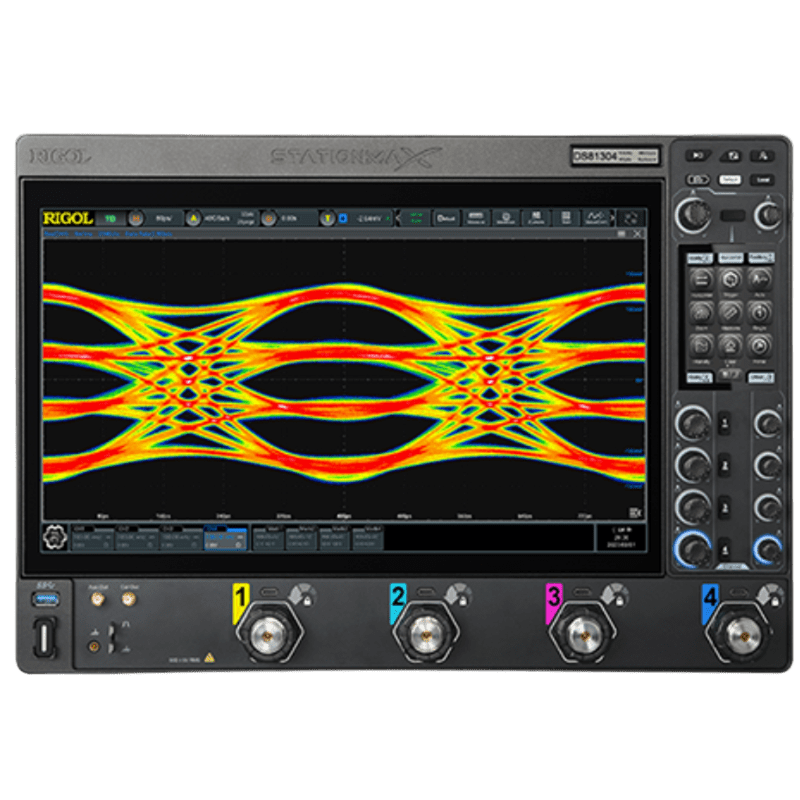Tap the Home icon on the side touchpad

[x=759, y=343]
